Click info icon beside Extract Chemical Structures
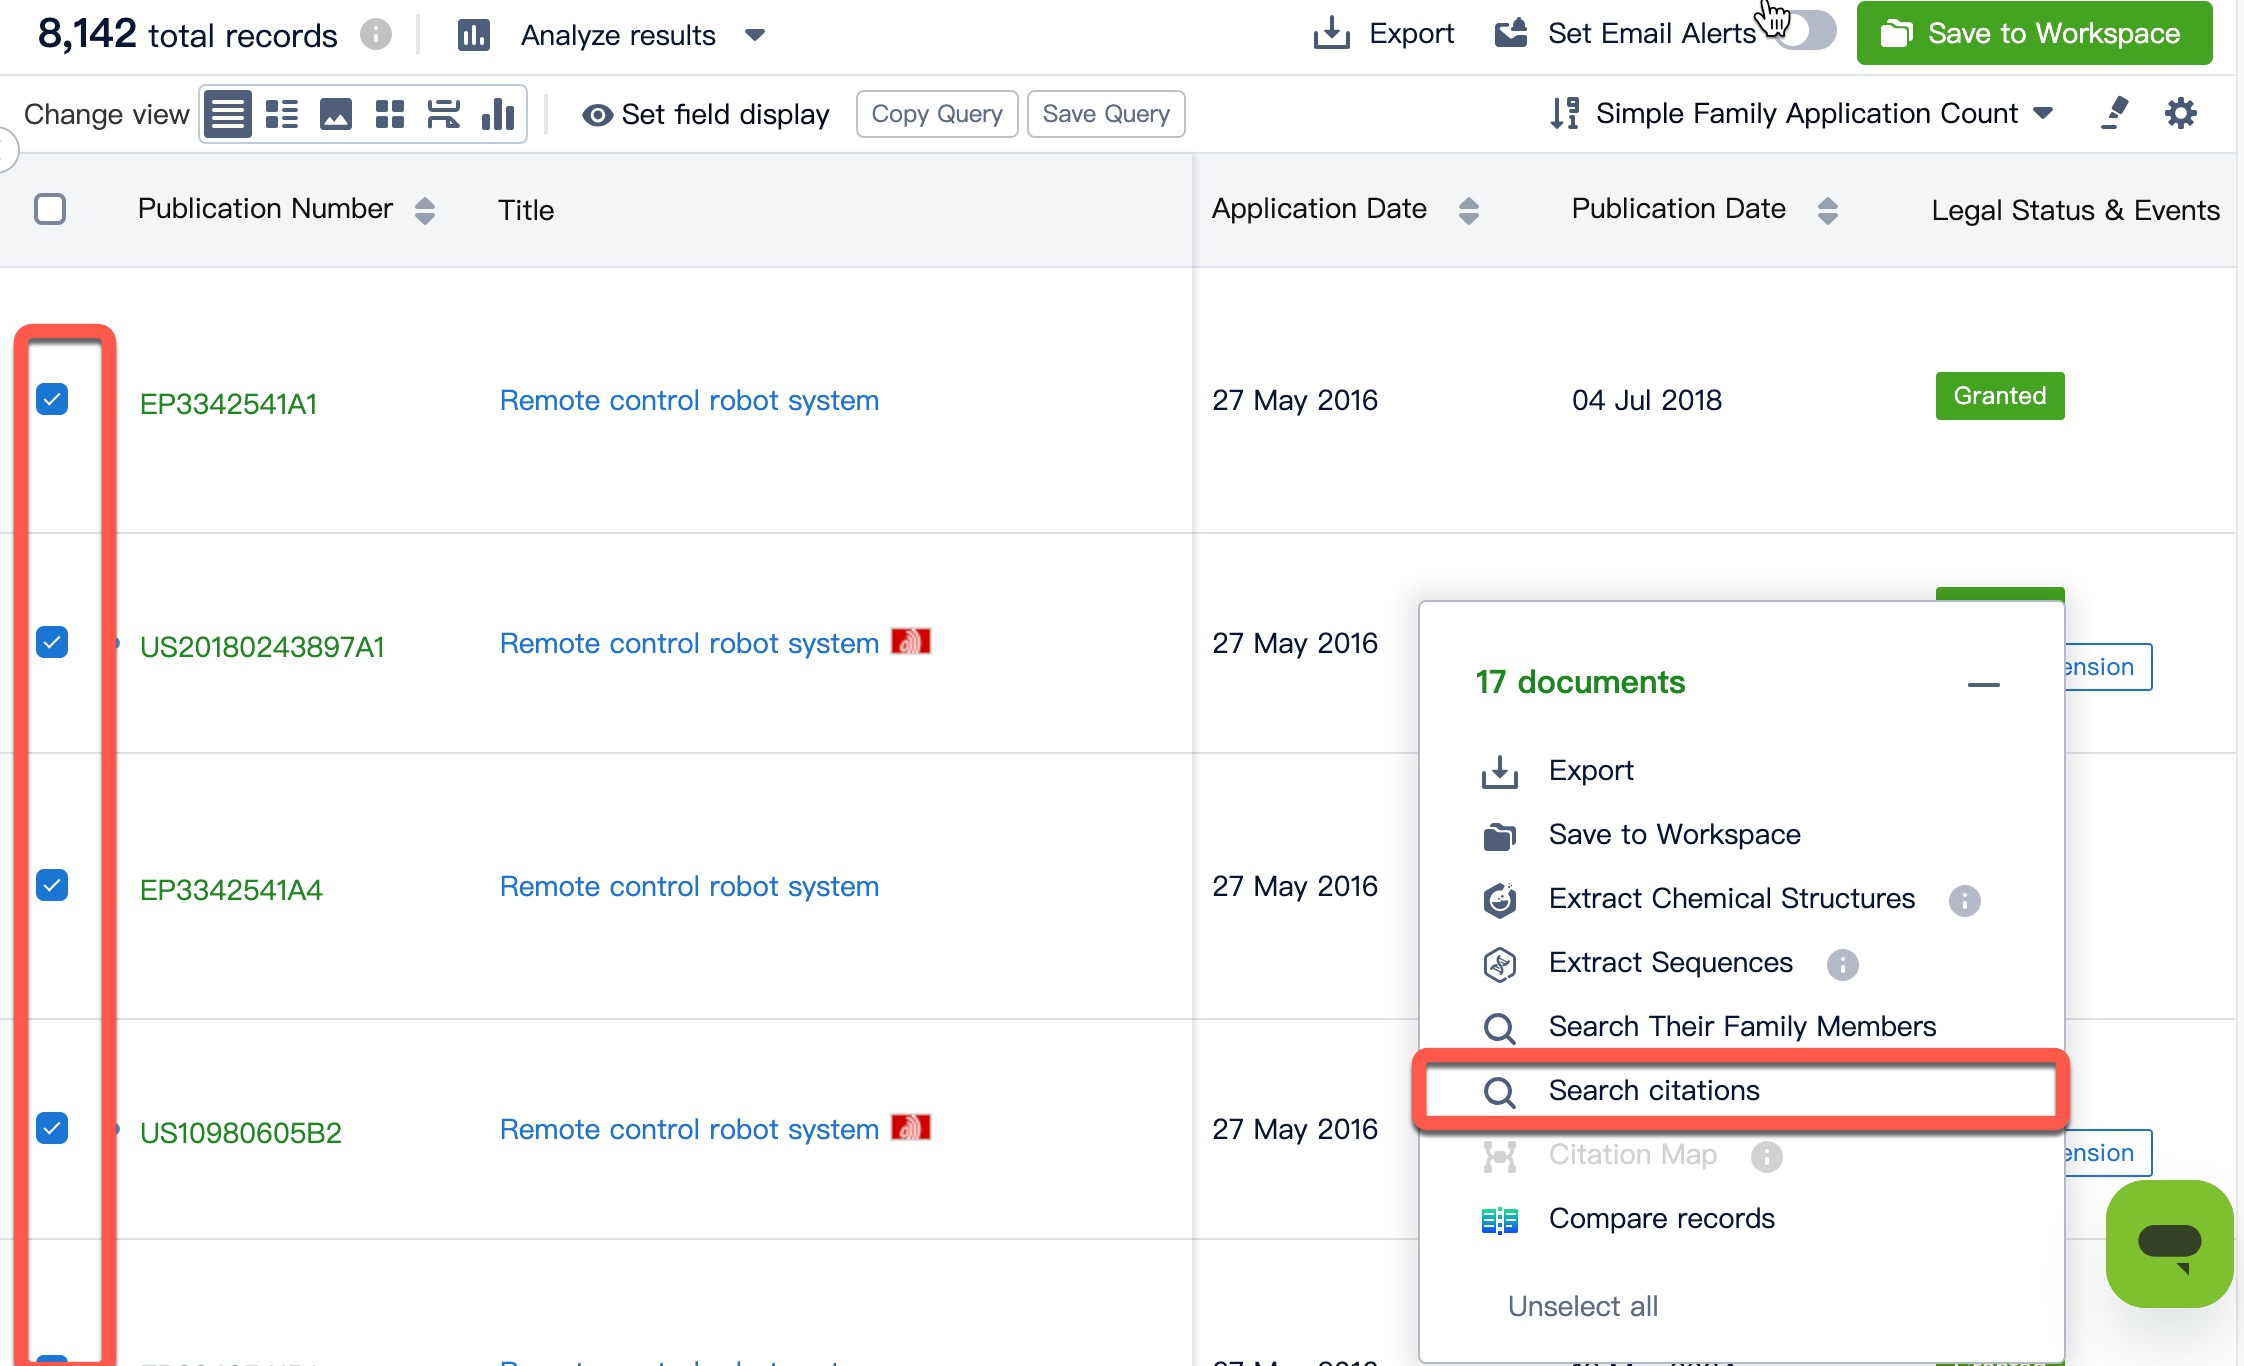The image size is (2244, 1366). (x=1964, y=900)
